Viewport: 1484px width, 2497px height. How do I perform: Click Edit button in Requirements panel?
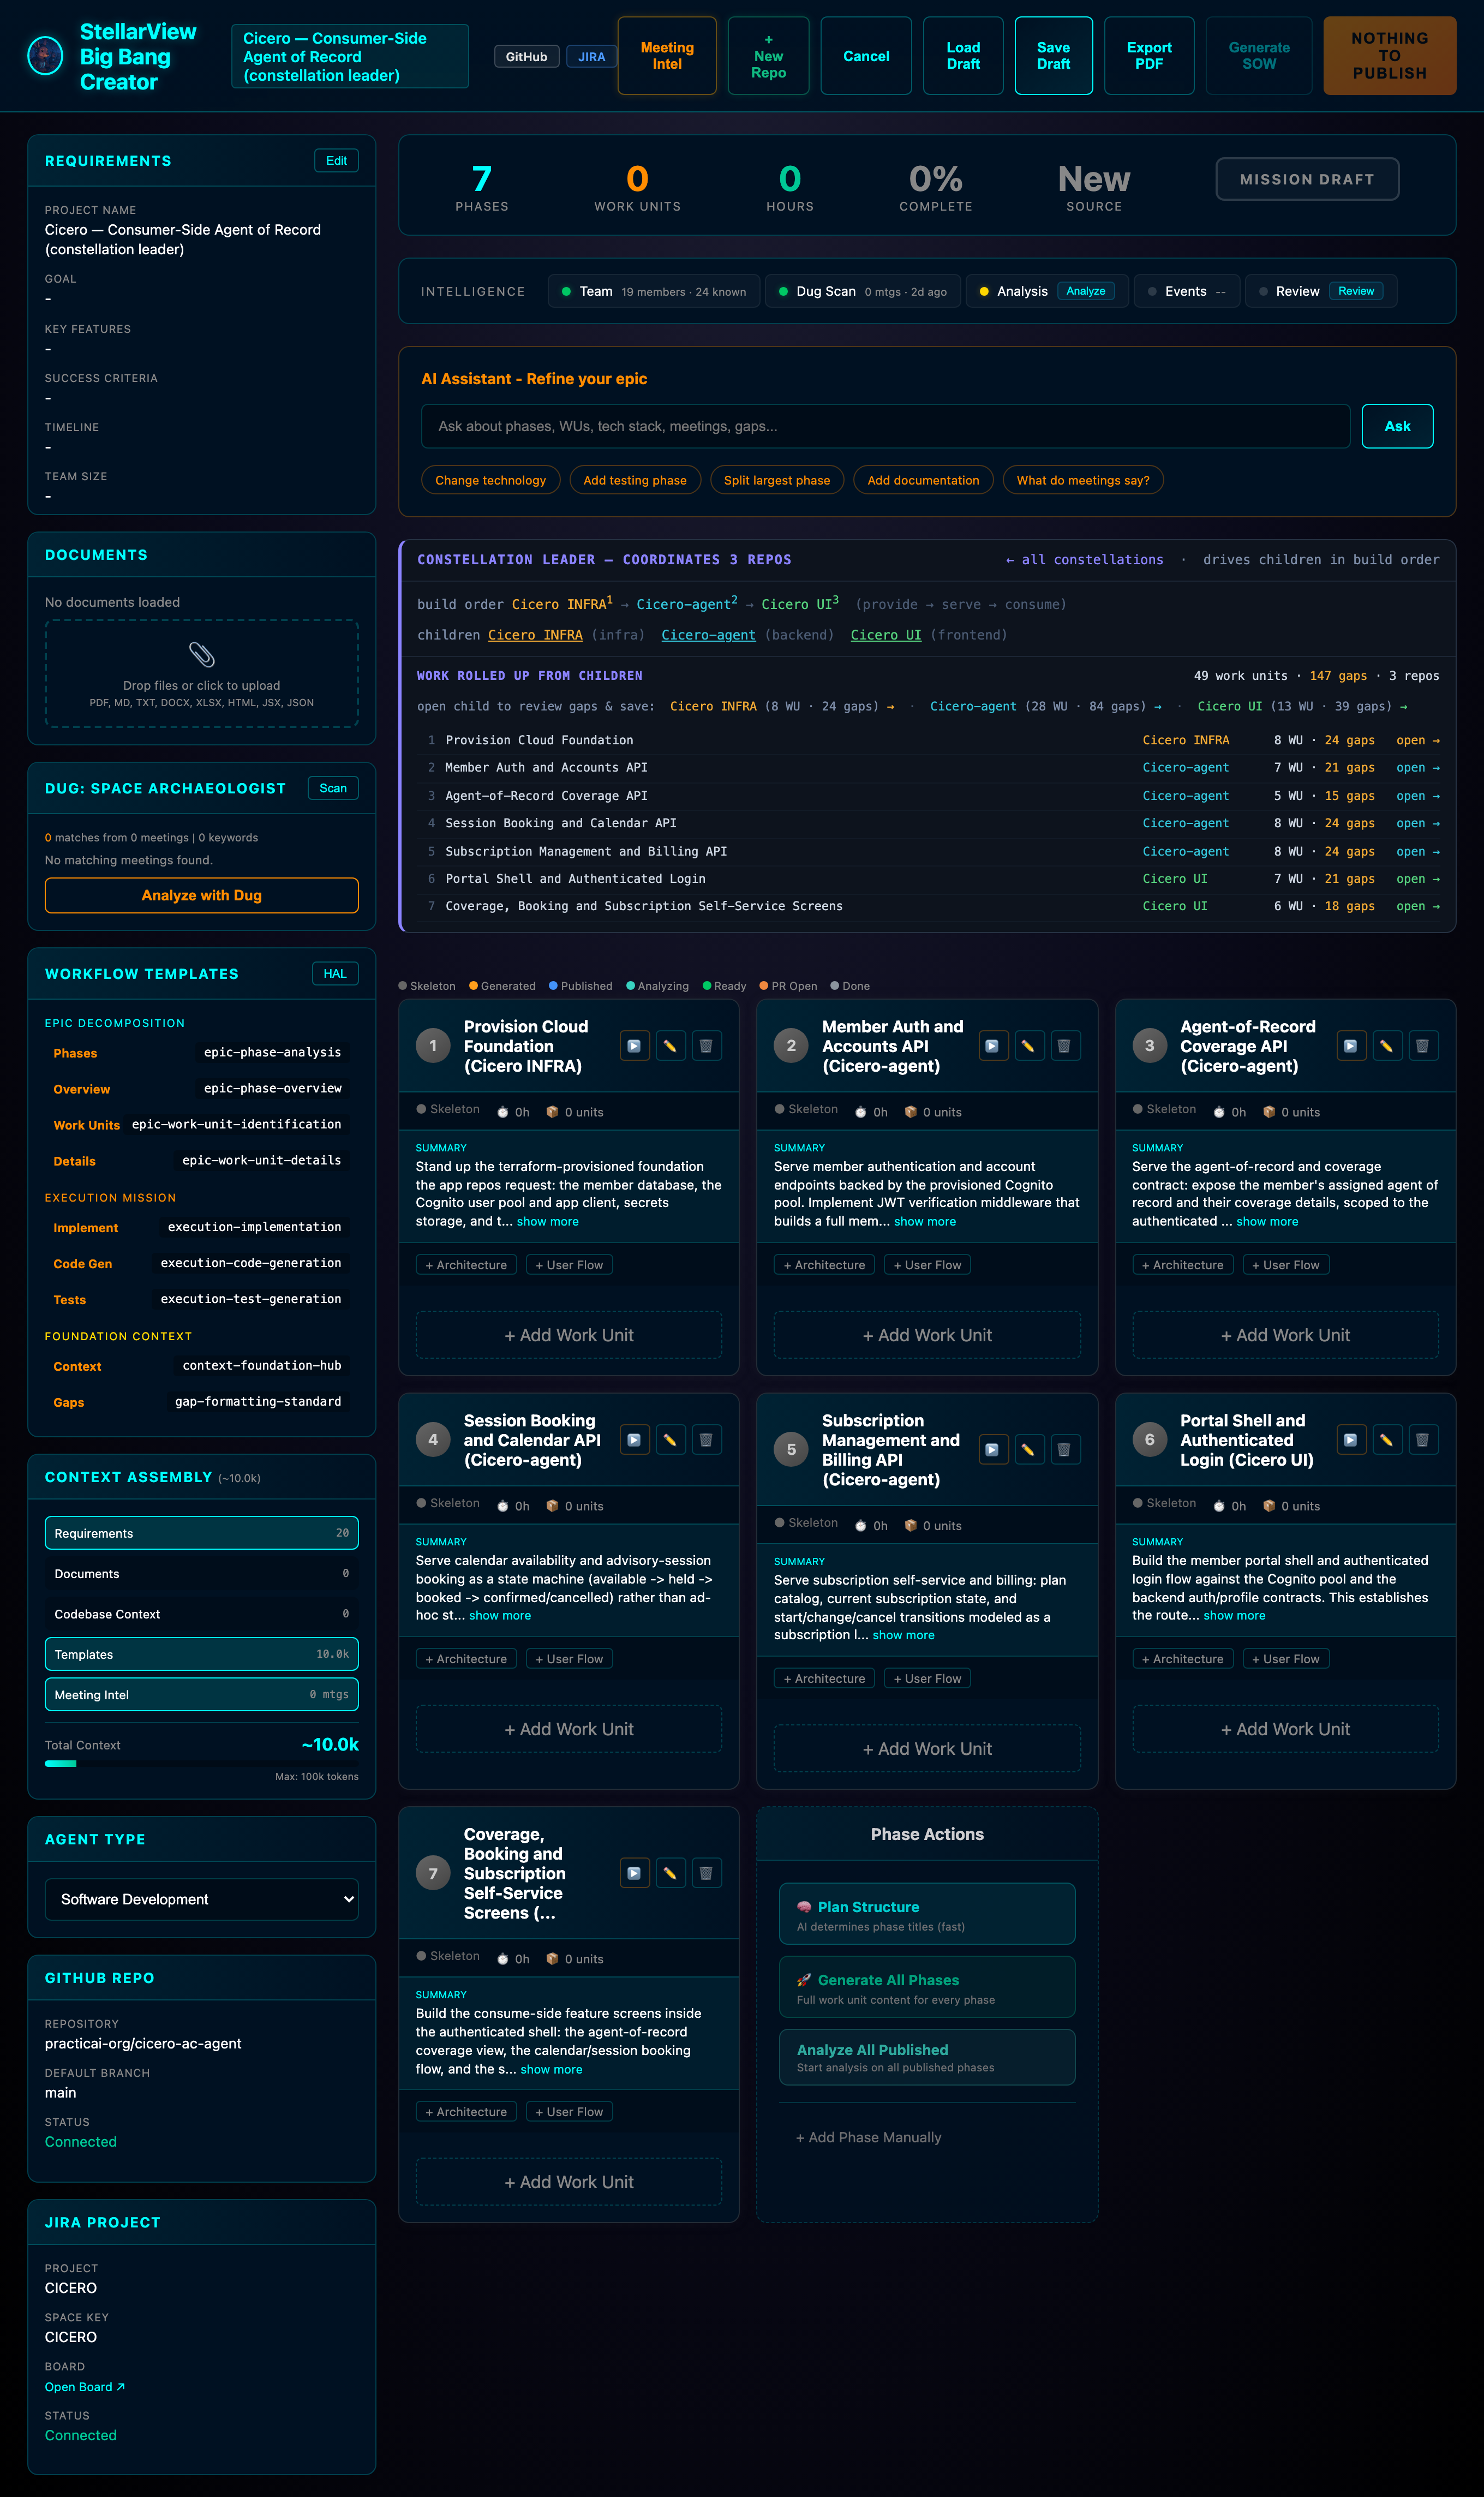(x=336, y=161)
